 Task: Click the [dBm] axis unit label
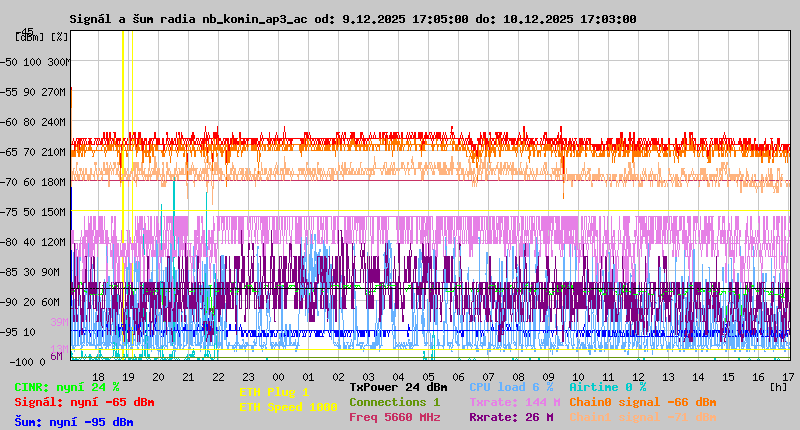(x=29, y=36)
